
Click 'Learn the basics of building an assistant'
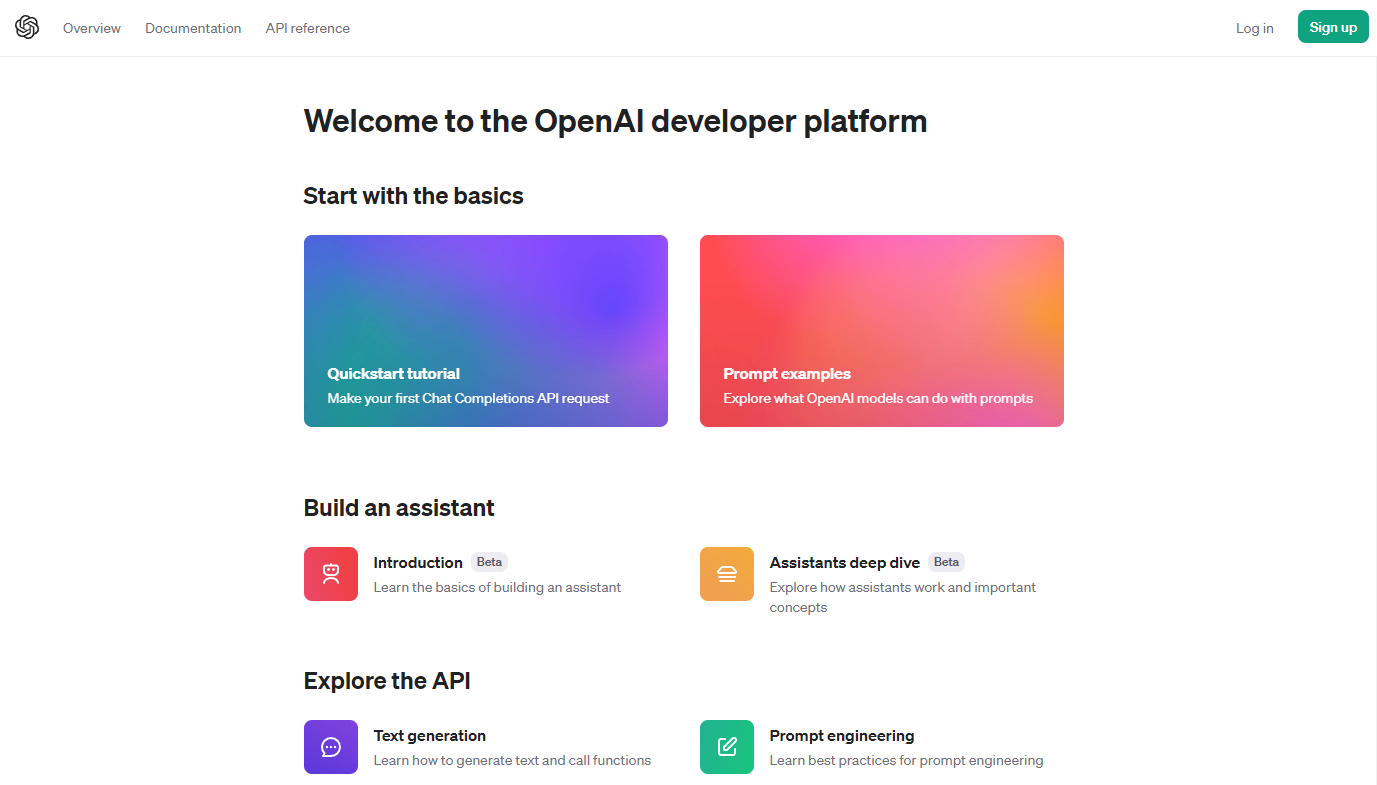(x=497, y=587)
